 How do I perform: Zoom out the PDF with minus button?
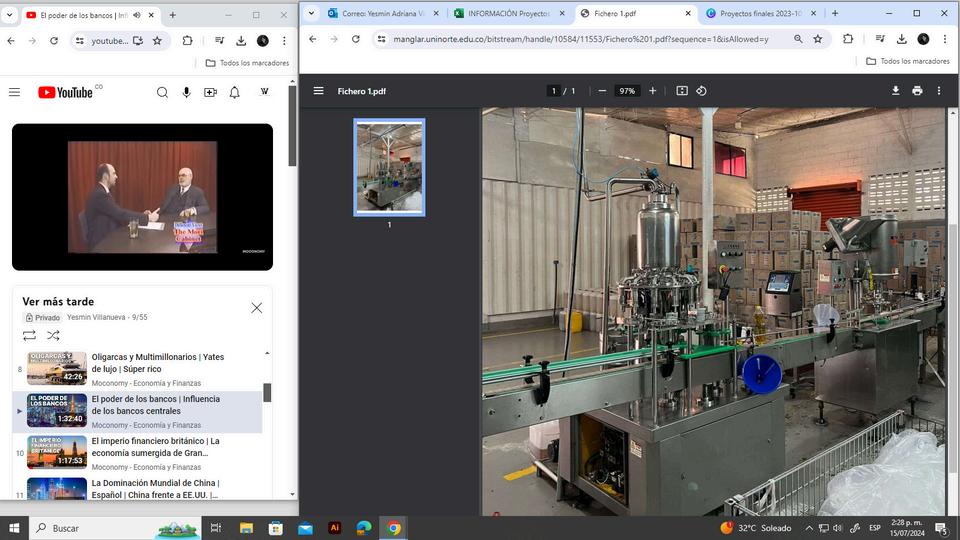pos(602,91)
